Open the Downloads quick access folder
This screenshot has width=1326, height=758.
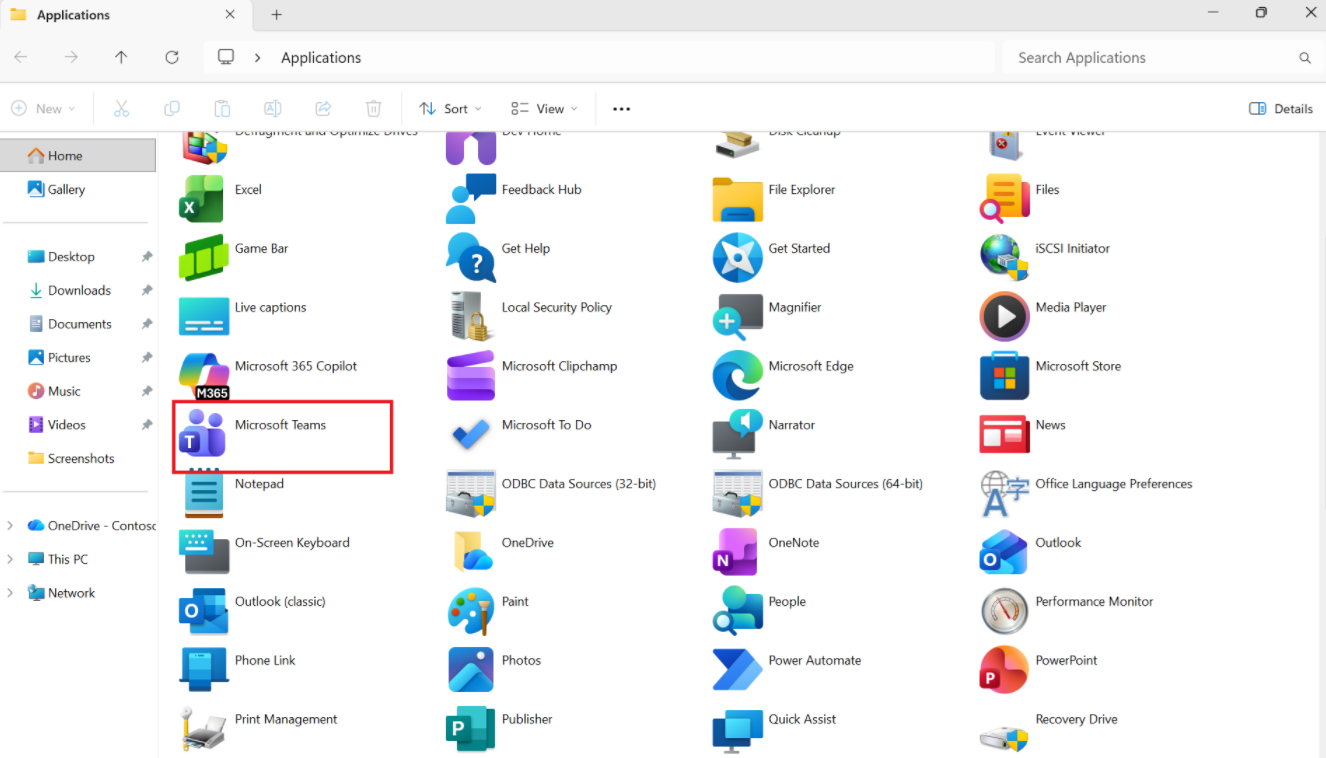tap(78, 290)
